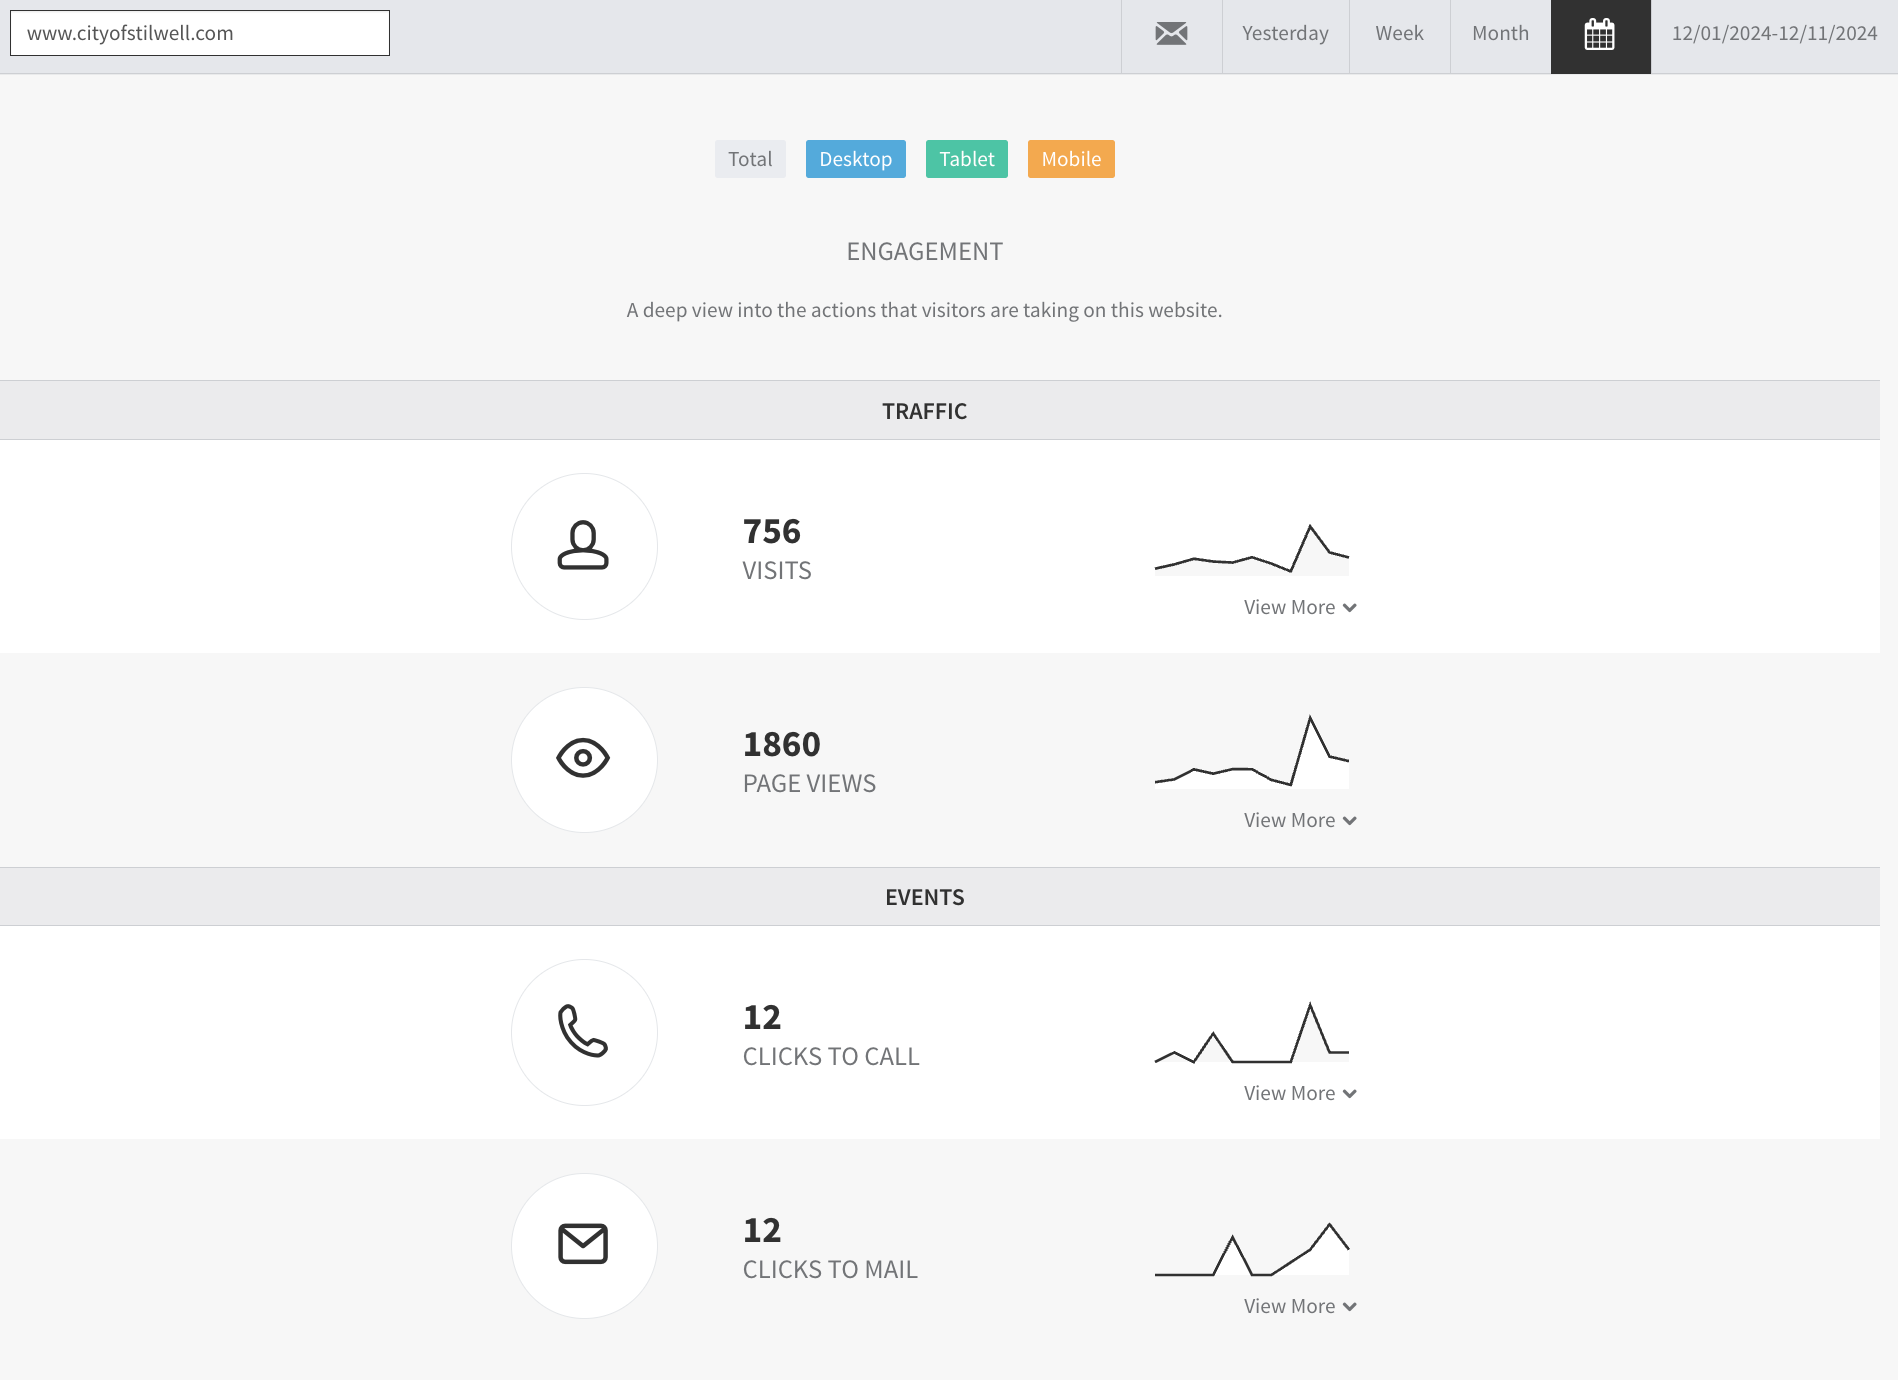This screenshot has width=1898, height=1380.
Task: Expand View More under Clicks to Mail
Action: tap(1300, 1306)
